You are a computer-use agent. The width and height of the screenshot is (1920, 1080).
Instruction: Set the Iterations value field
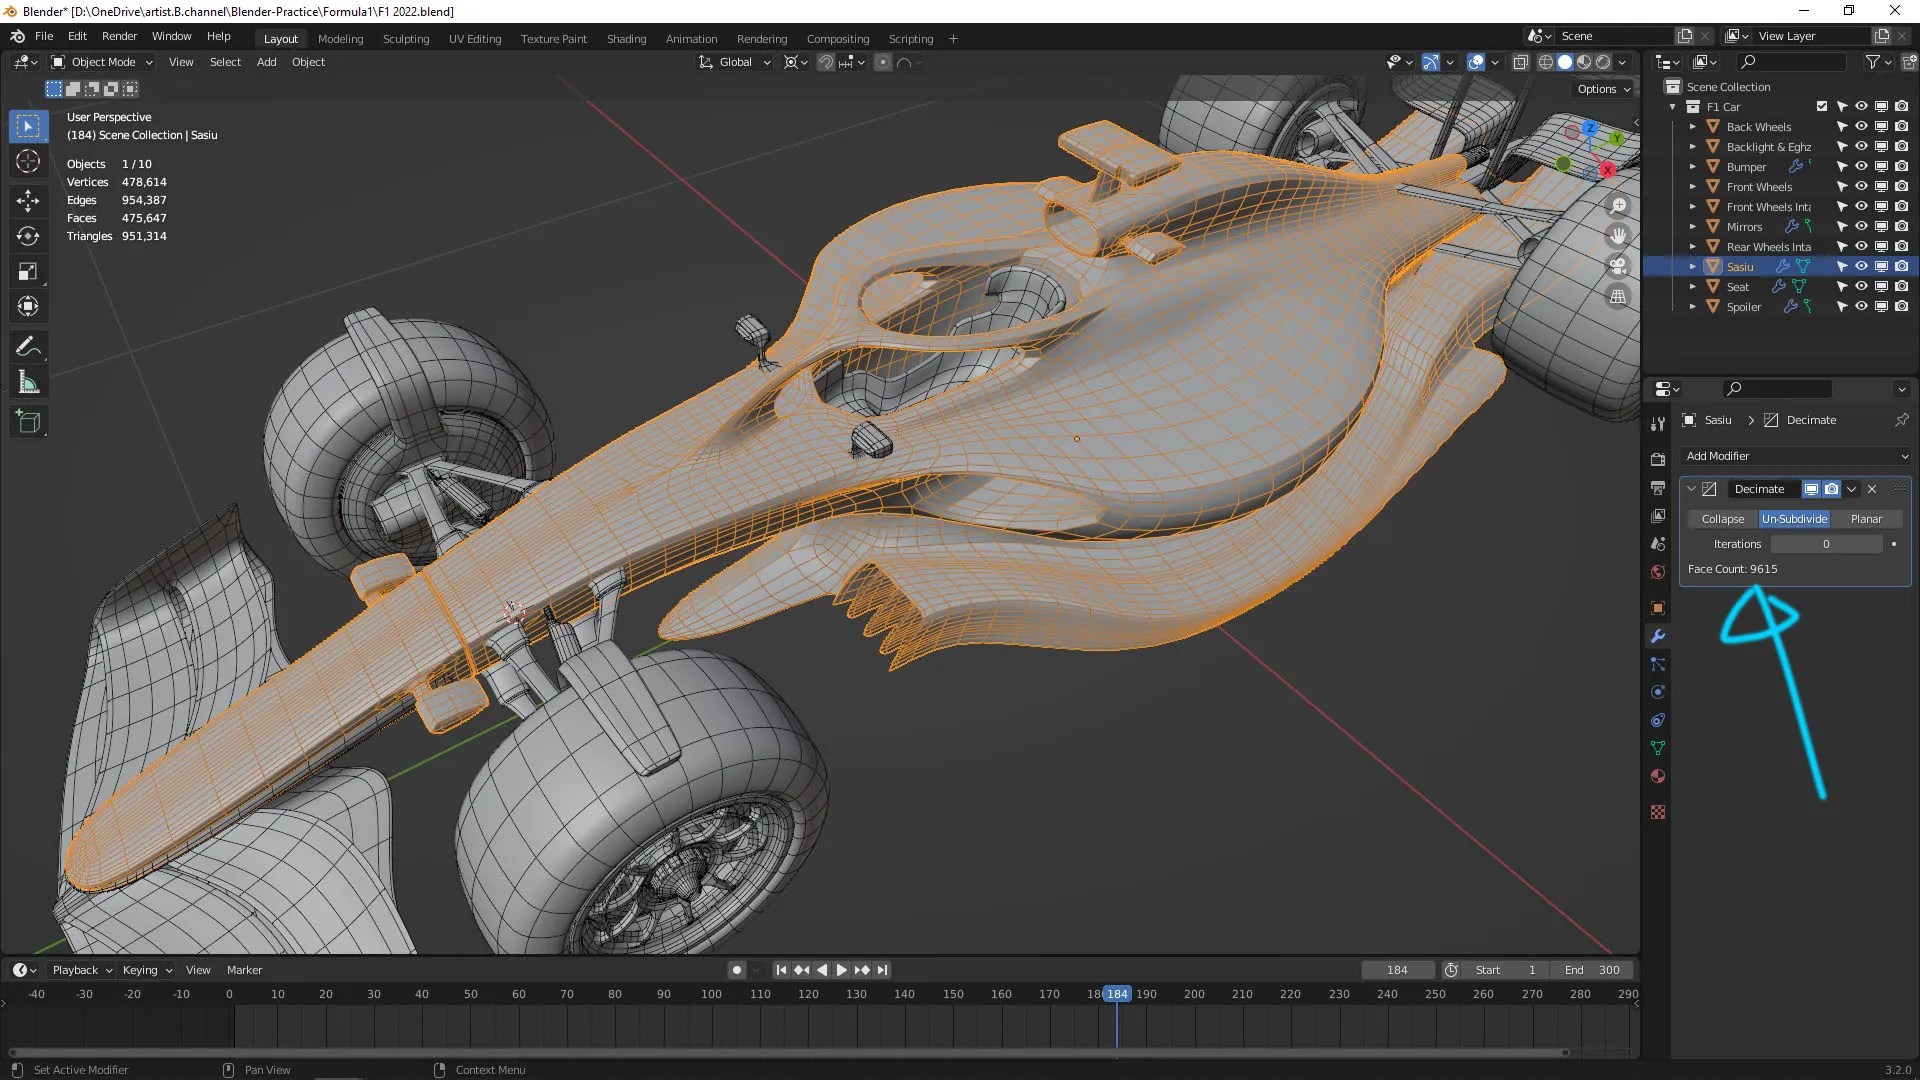1826,543
